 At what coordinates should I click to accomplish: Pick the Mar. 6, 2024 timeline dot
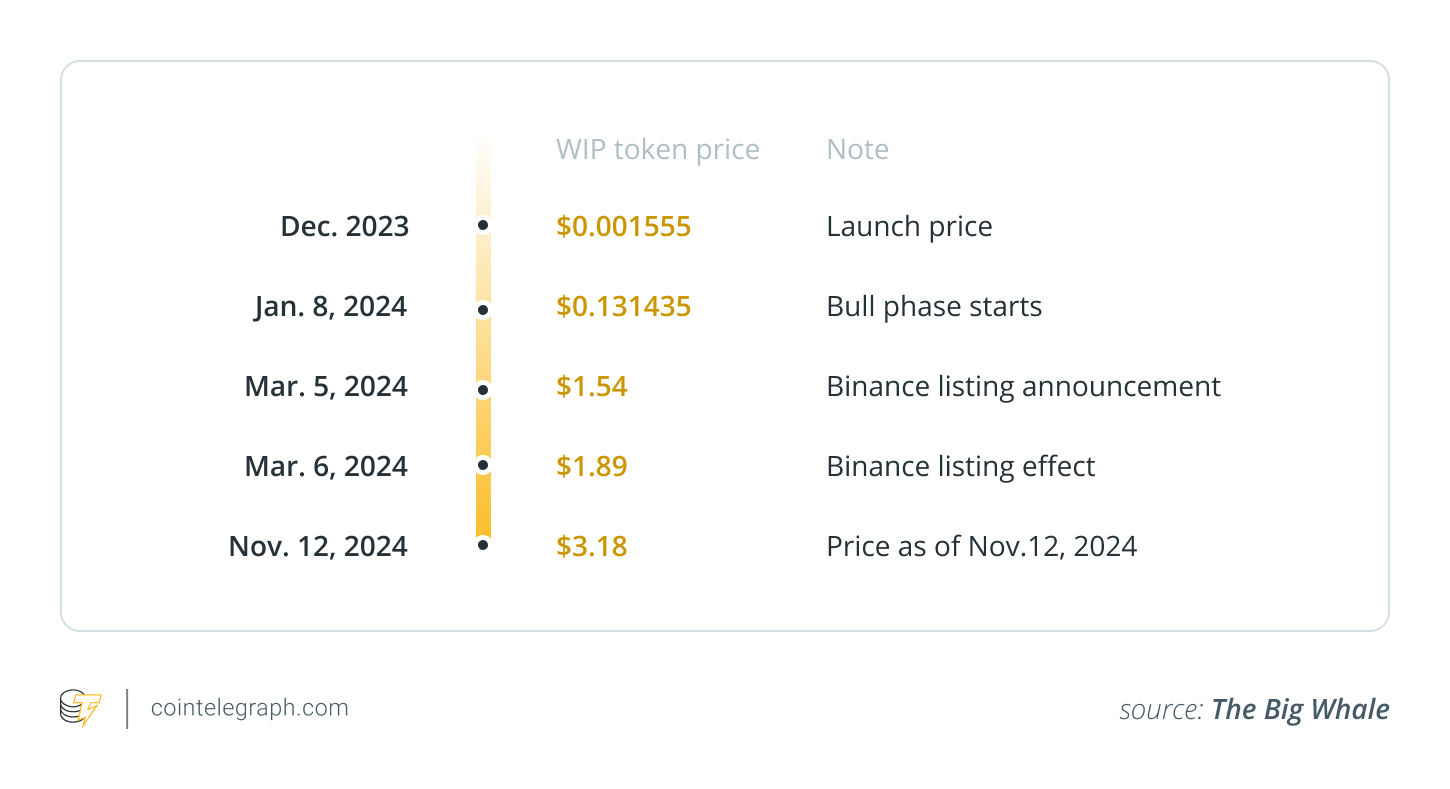tap(483, 465)
